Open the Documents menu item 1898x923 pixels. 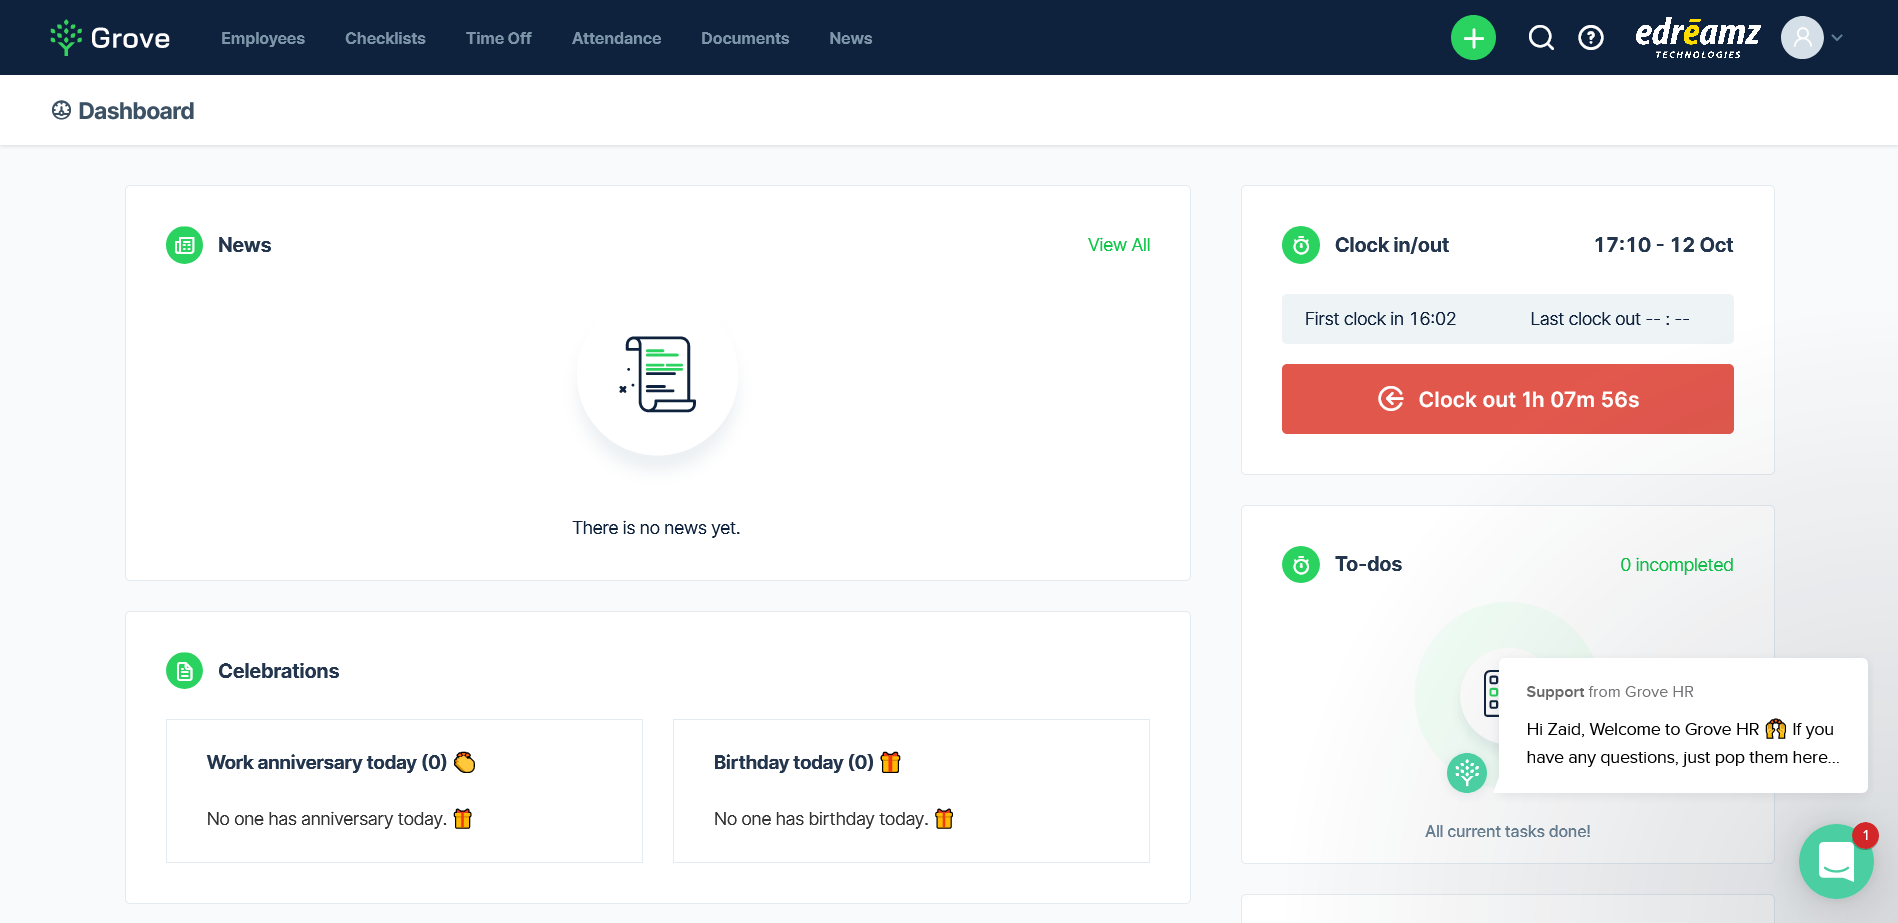pyautogui.click(x=744, y=38)
